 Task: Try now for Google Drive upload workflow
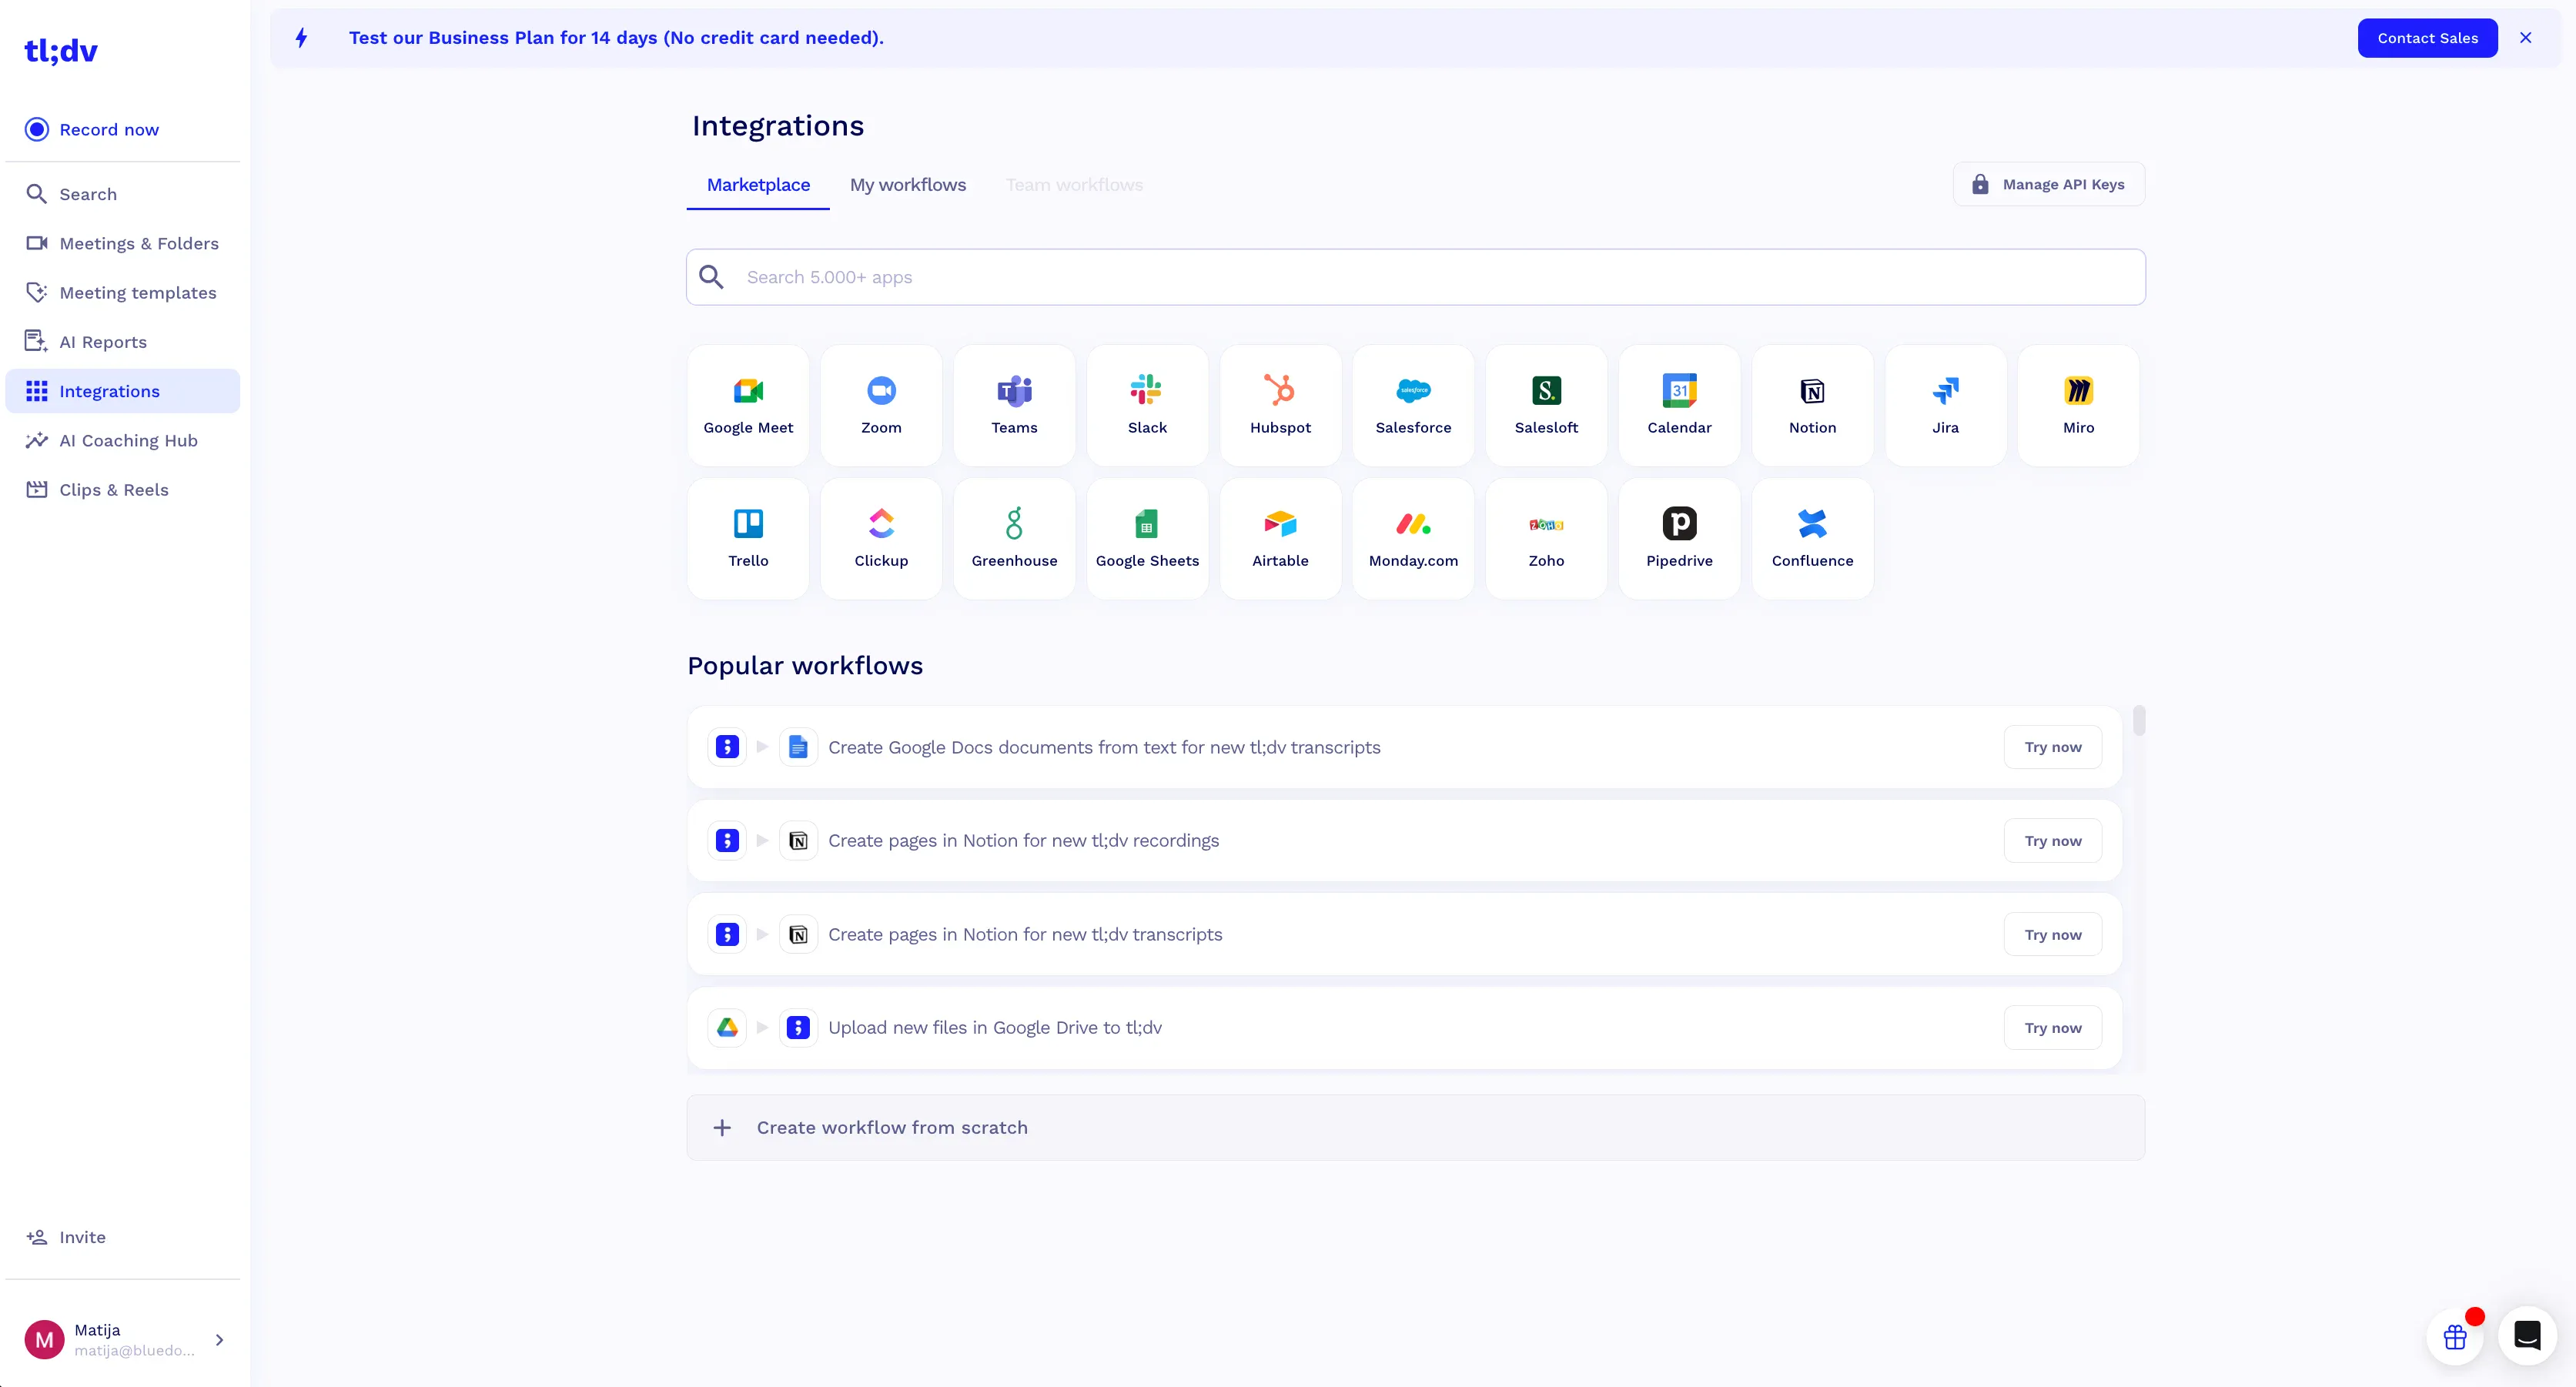[2053, 1028]
